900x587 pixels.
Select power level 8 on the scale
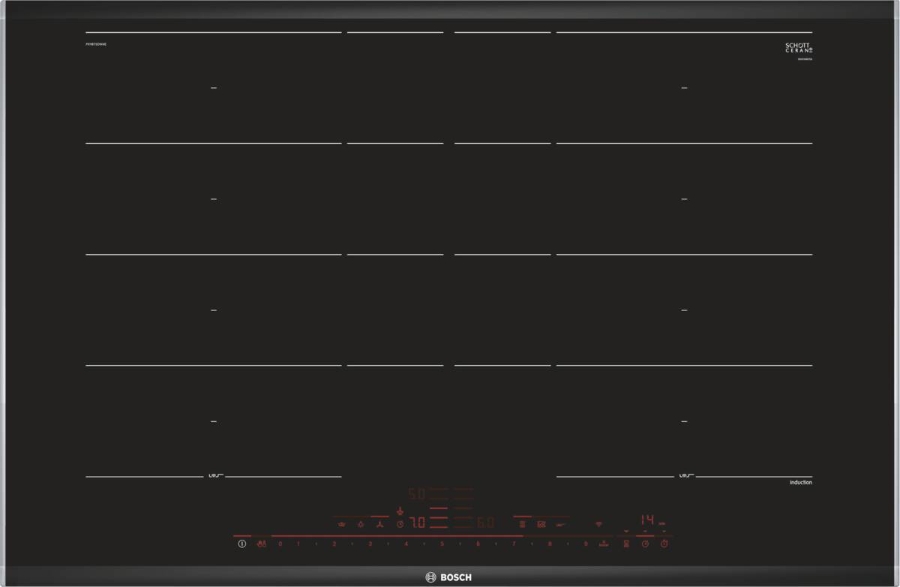click(550, 544)
